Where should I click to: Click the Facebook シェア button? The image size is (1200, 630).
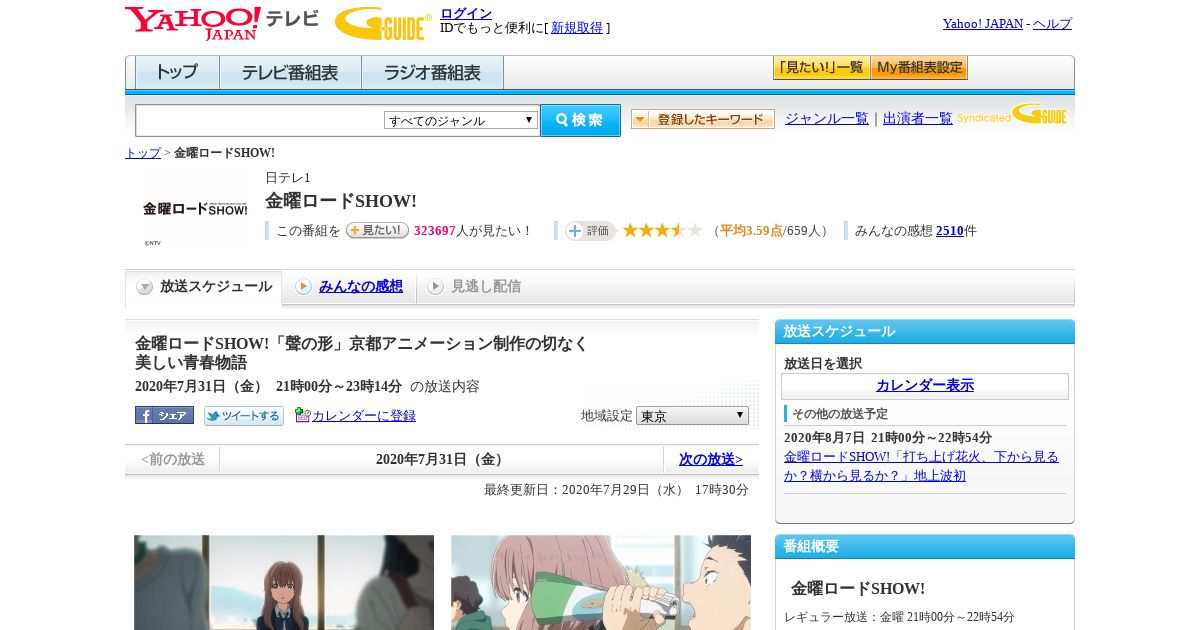(164, 415)
